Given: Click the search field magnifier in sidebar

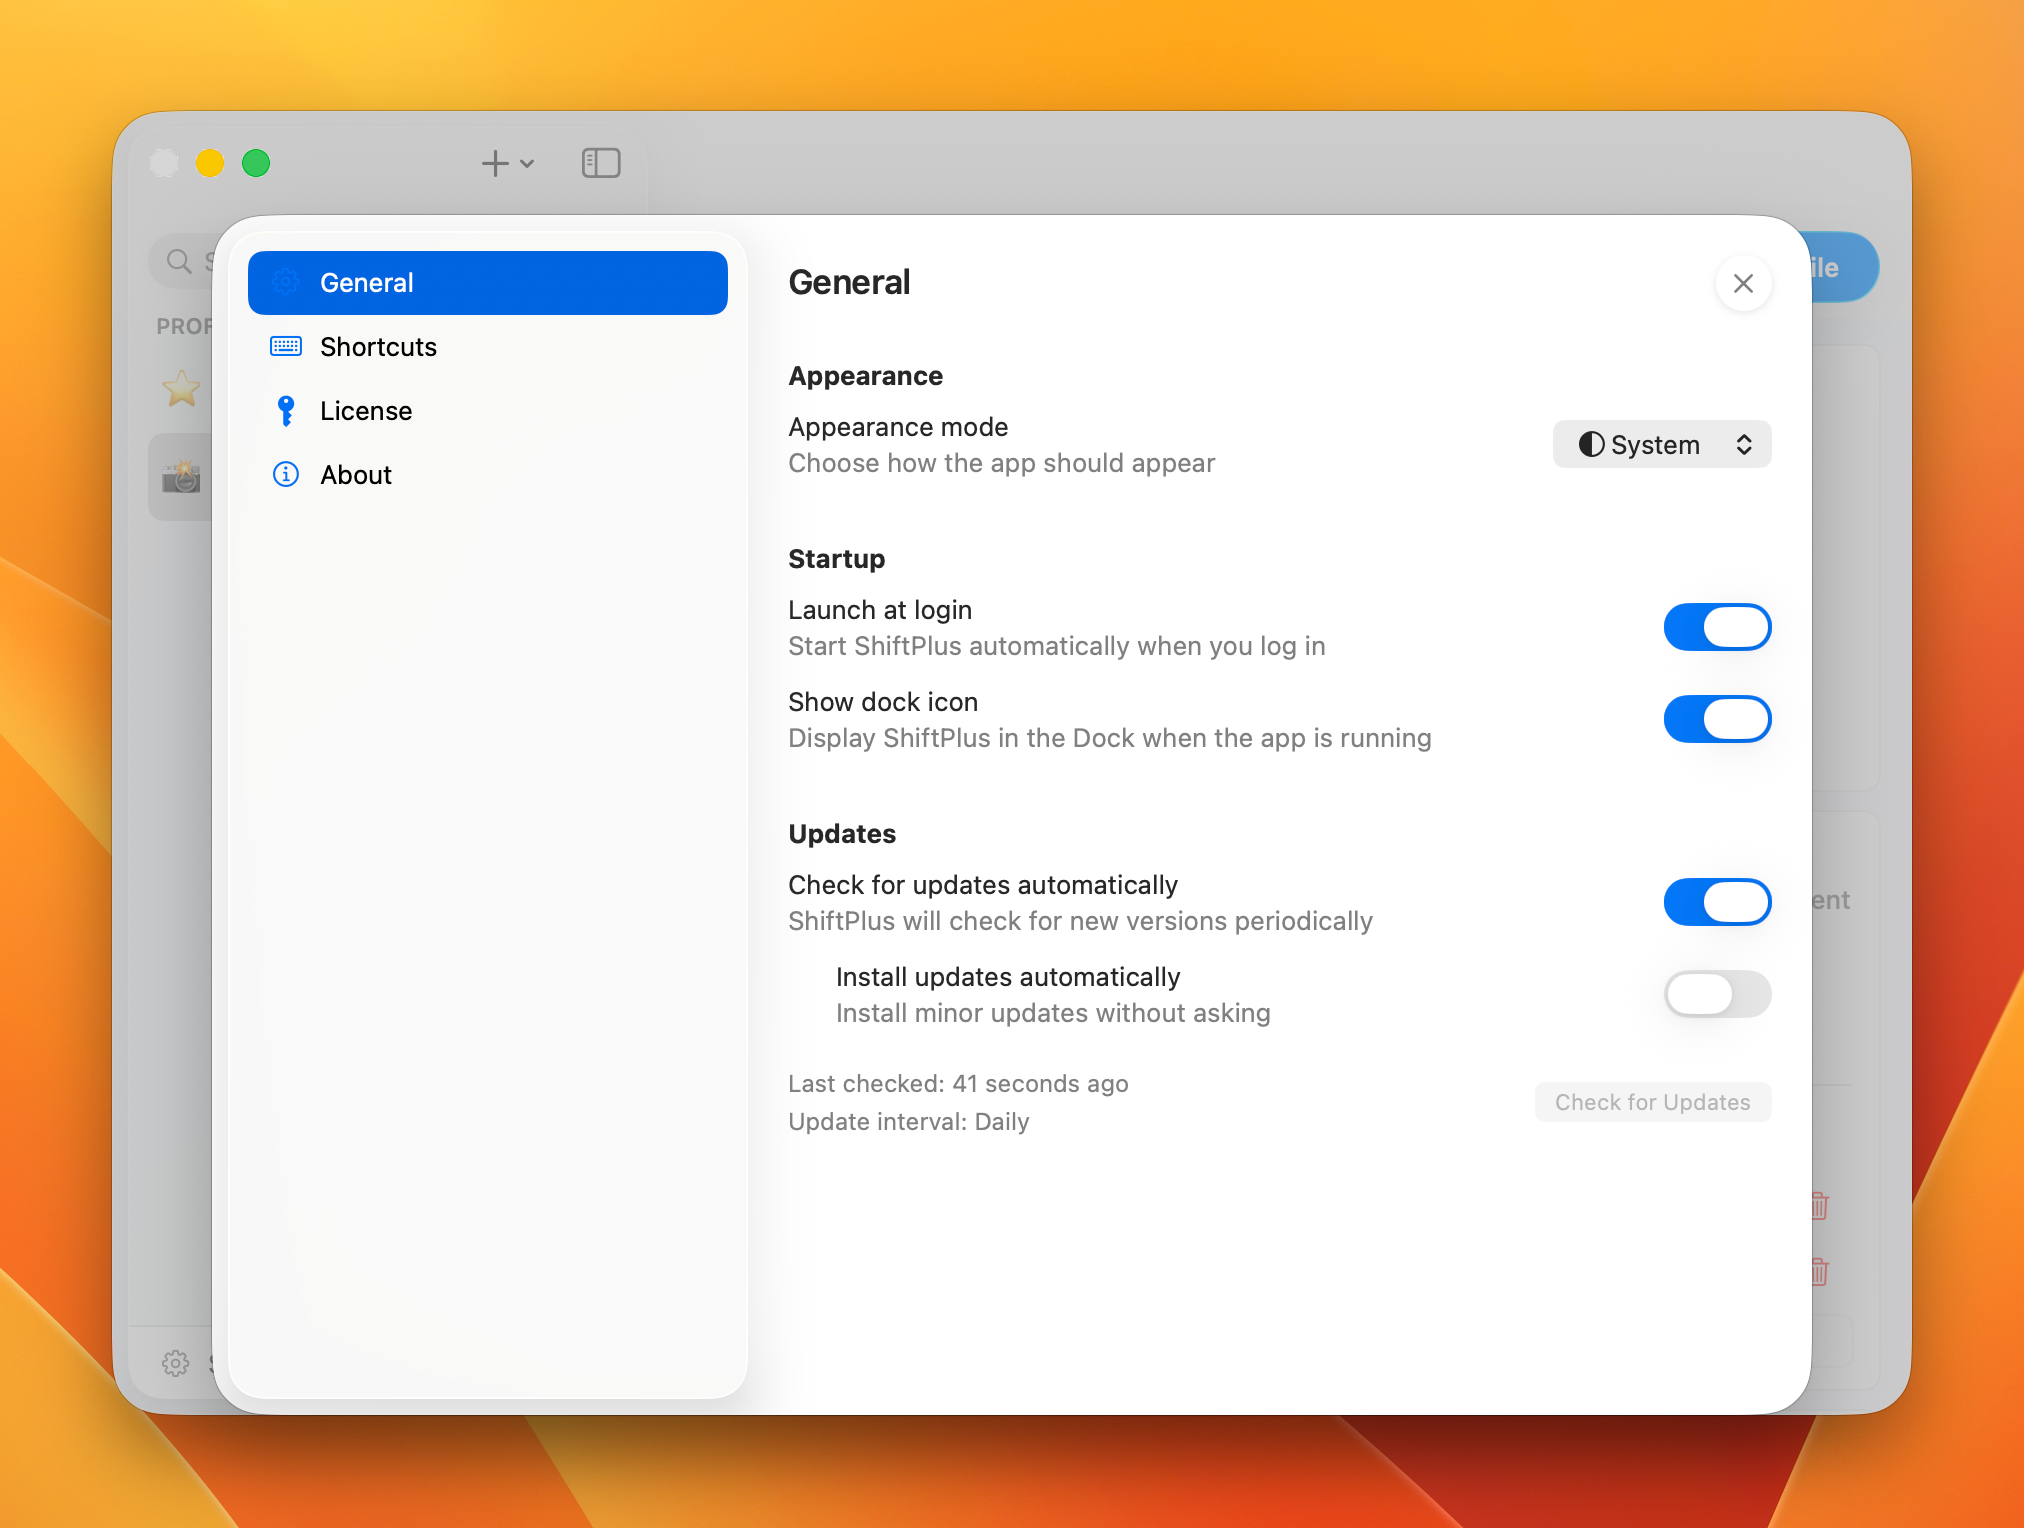Looking at the screenshot, I should [180, 262].
